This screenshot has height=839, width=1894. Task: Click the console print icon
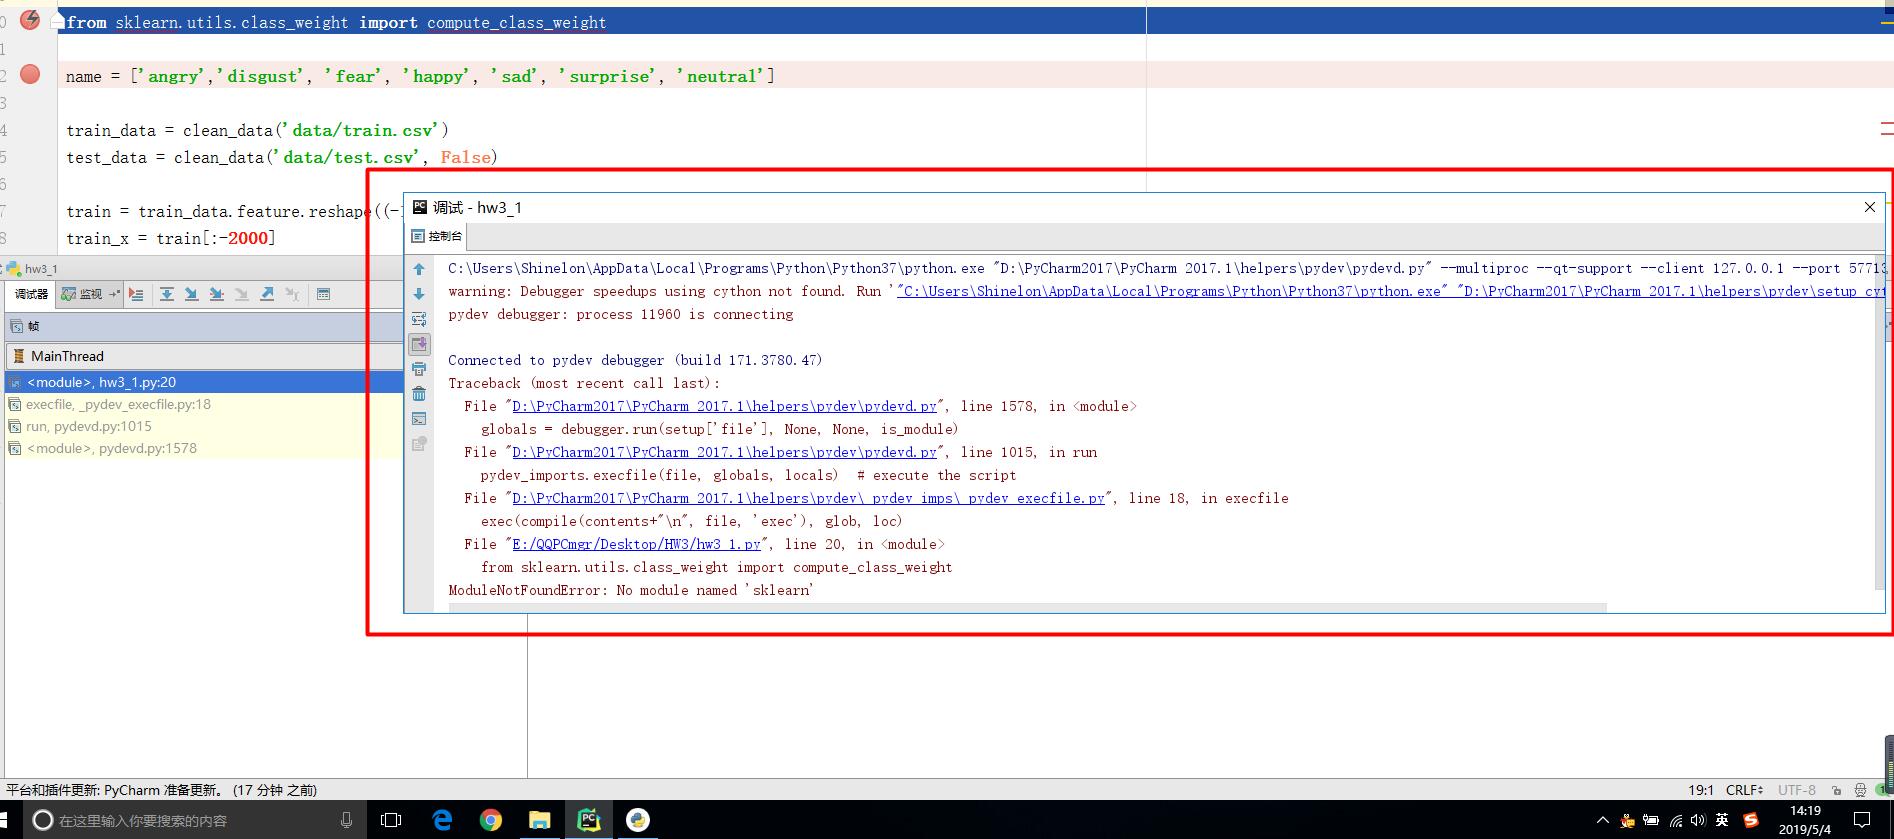pos(419,369)
